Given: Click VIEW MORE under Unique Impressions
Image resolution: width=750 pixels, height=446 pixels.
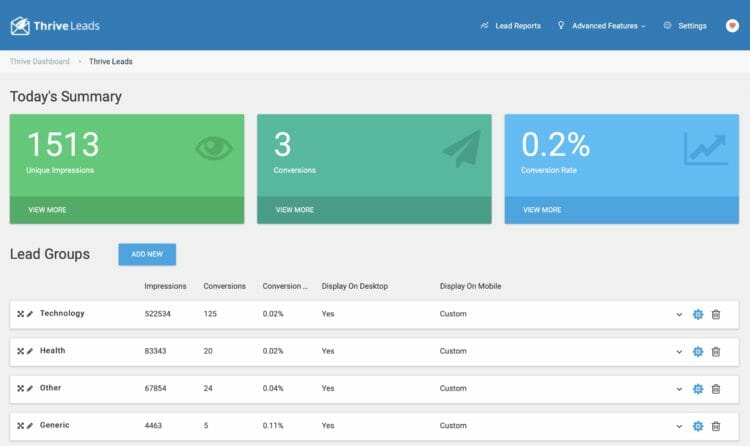Looking at the screenshot, I should click(x=47, y=210).
